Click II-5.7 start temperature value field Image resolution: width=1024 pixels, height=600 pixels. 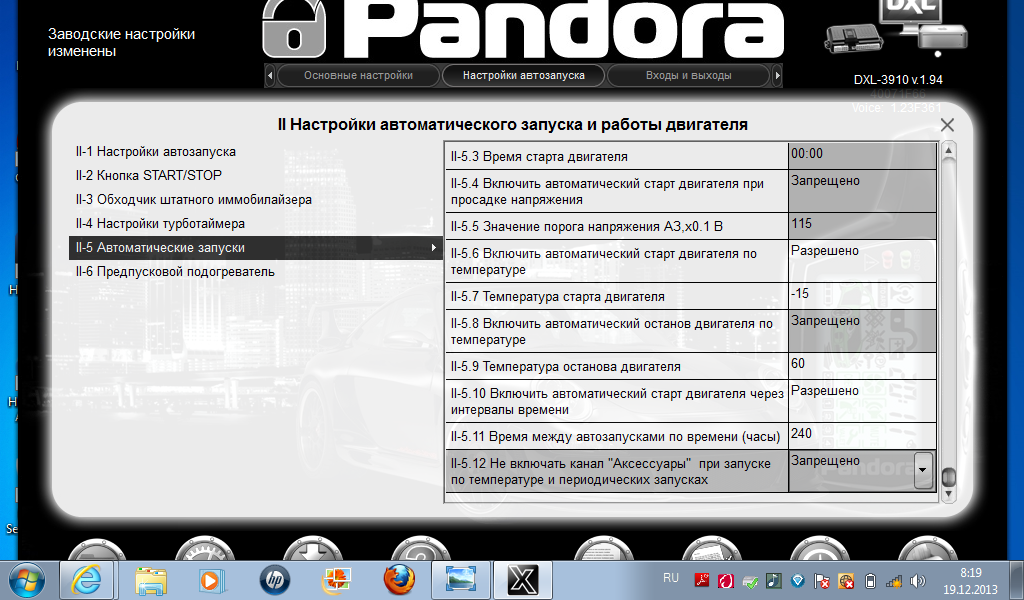[862, 296]
